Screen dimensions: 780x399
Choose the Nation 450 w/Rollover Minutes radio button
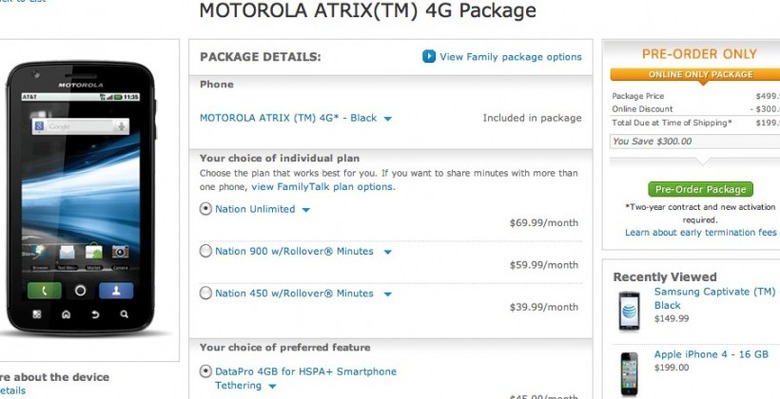[x=205, y=294]
